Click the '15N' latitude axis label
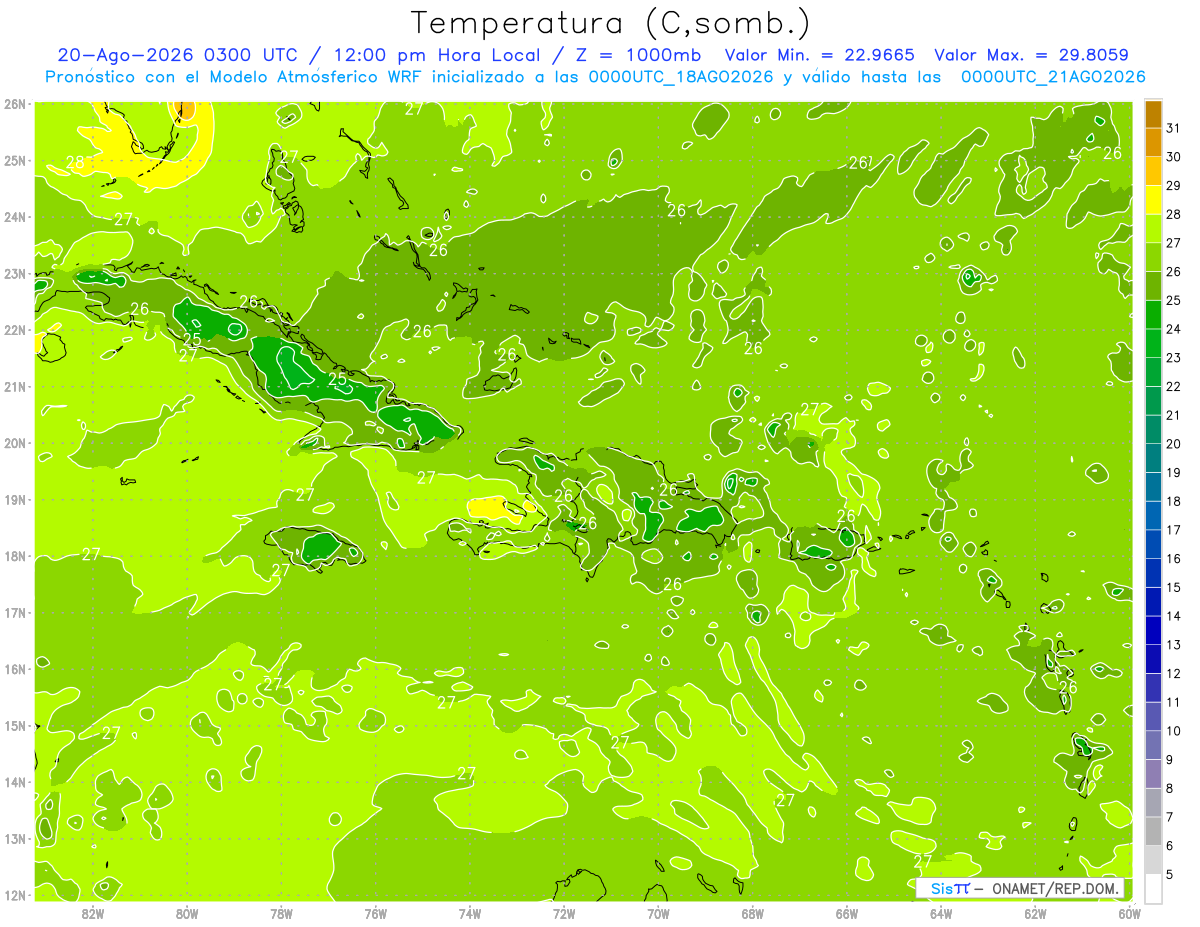Image resolution: width=1200 pixels, height=927 pixels. tap(14, 725)
